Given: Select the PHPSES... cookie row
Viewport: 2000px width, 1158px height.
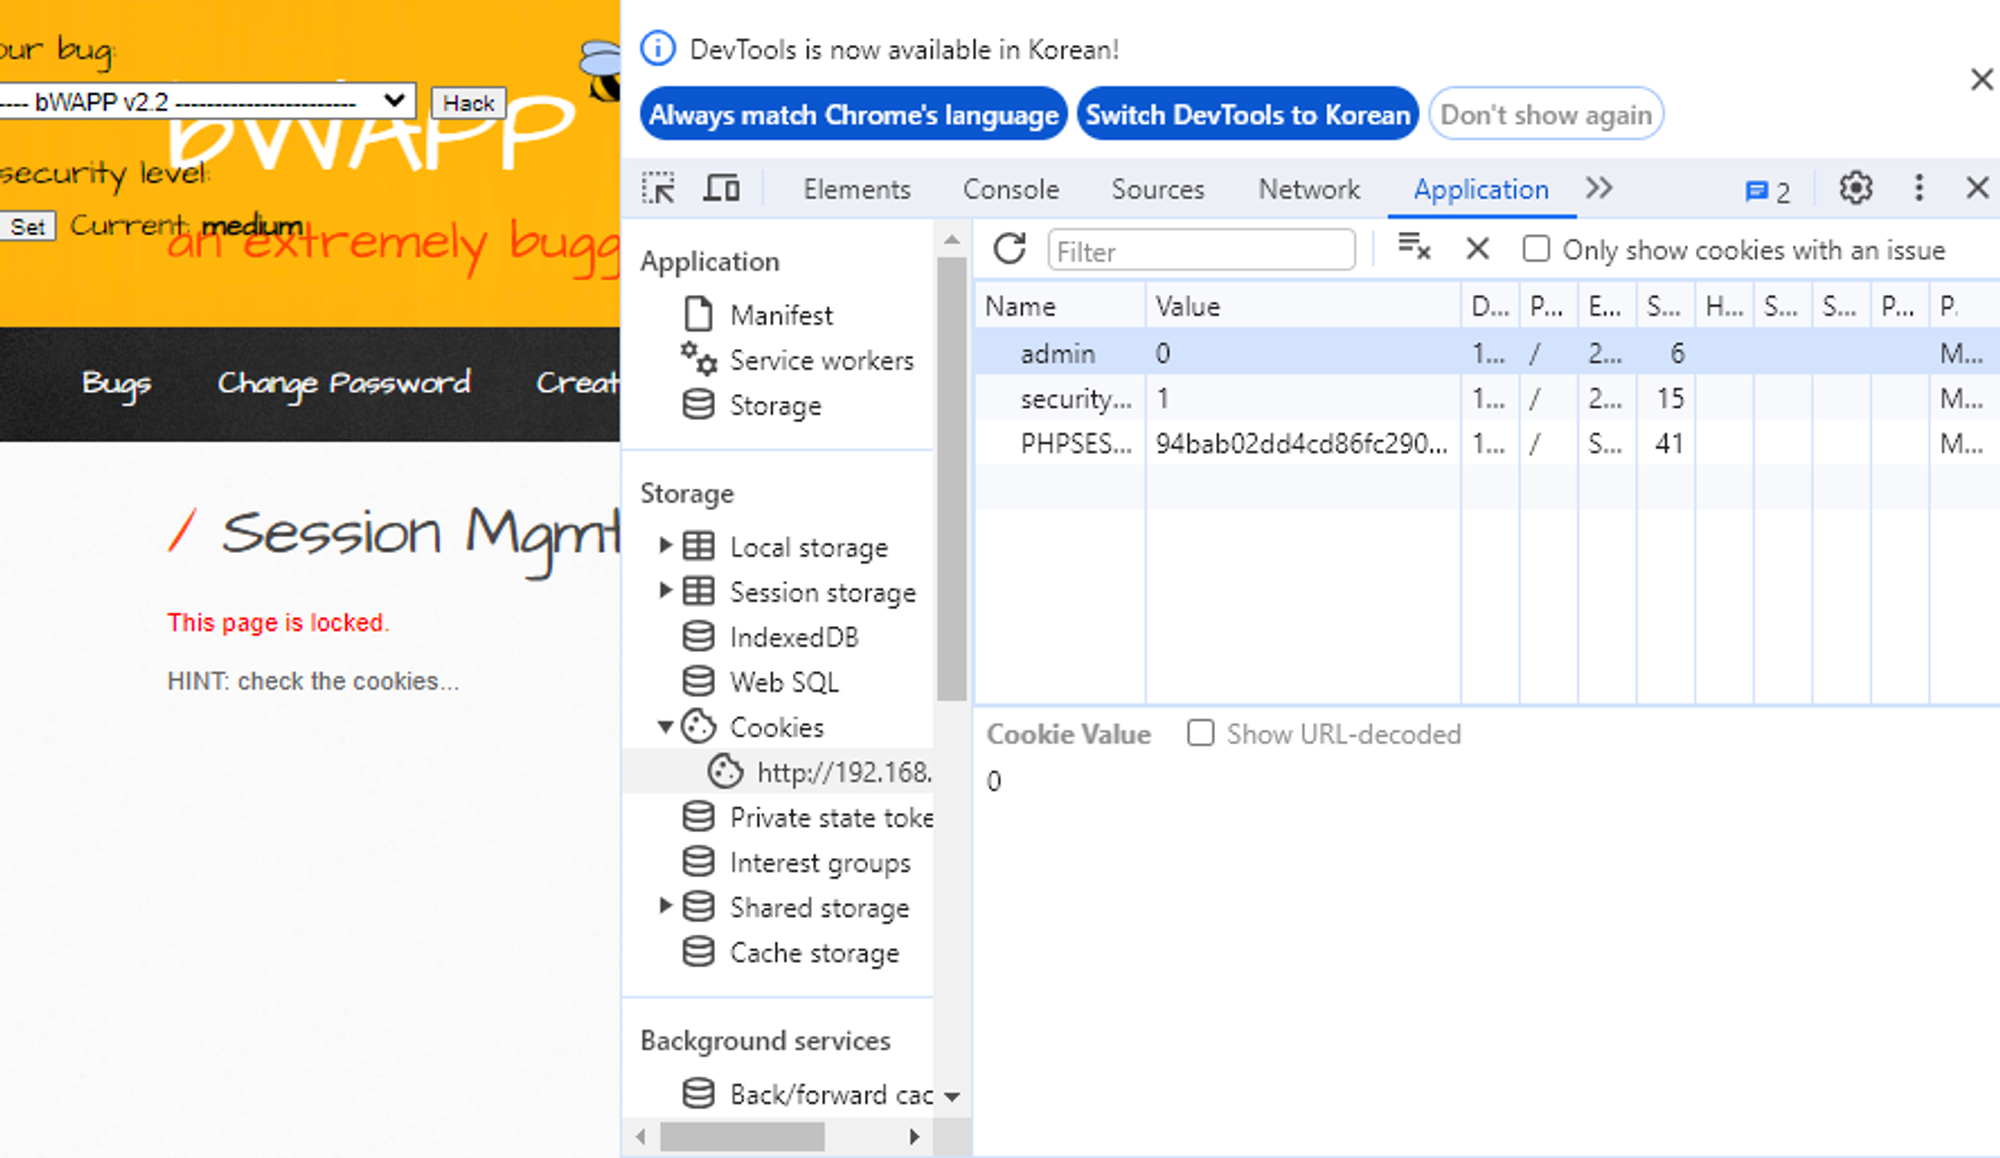Looking at the screenshot, I should (x=1486, y=443).
